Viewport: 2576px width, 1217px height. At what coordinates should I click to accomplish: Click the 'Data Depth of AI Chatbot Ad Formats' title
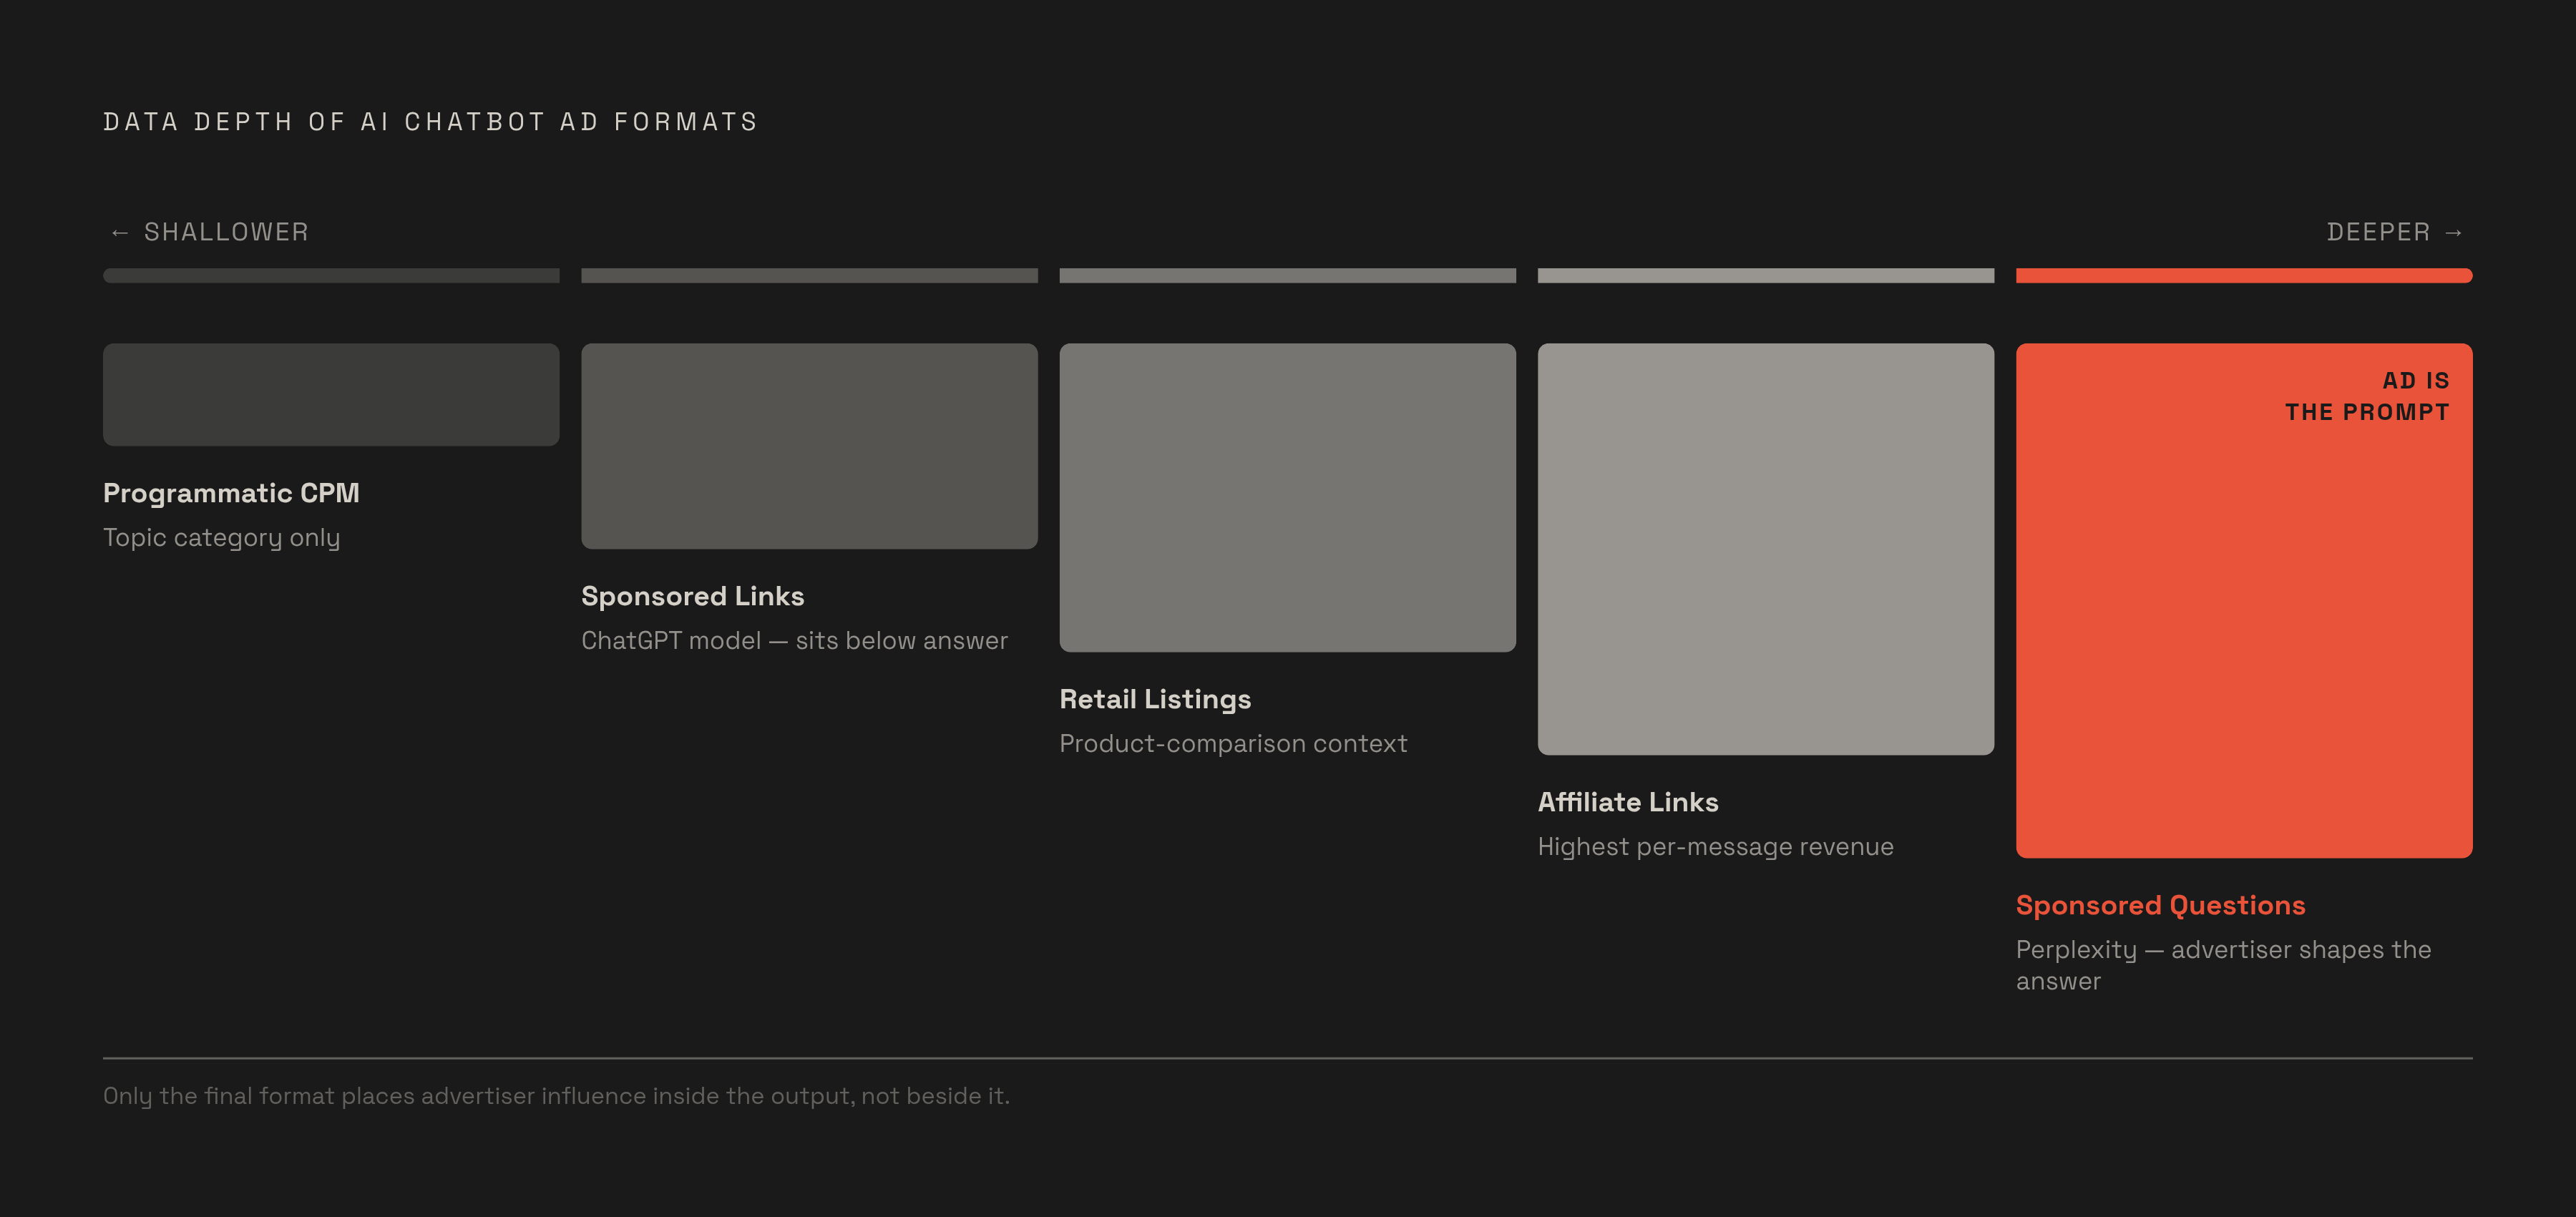430,122
